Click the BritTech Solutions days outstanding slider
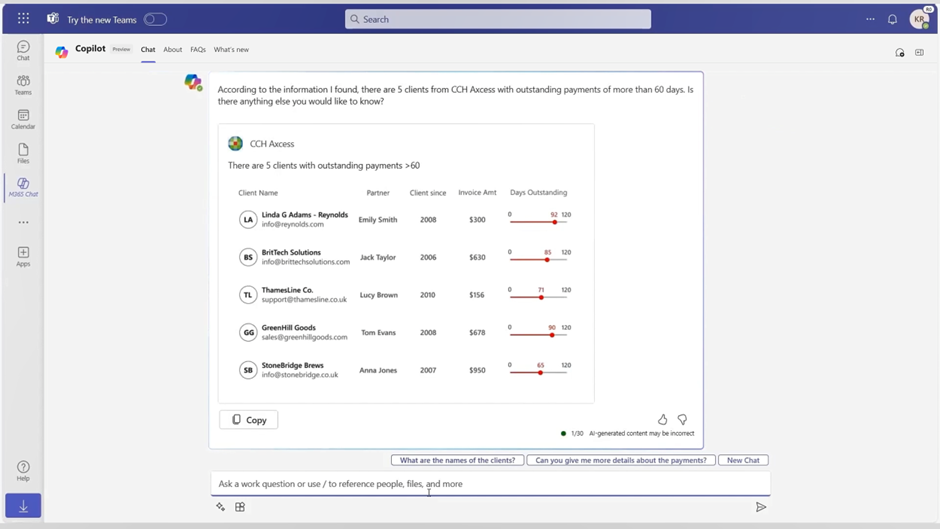This screenshot has height=529, width=940. coord(539,260)
